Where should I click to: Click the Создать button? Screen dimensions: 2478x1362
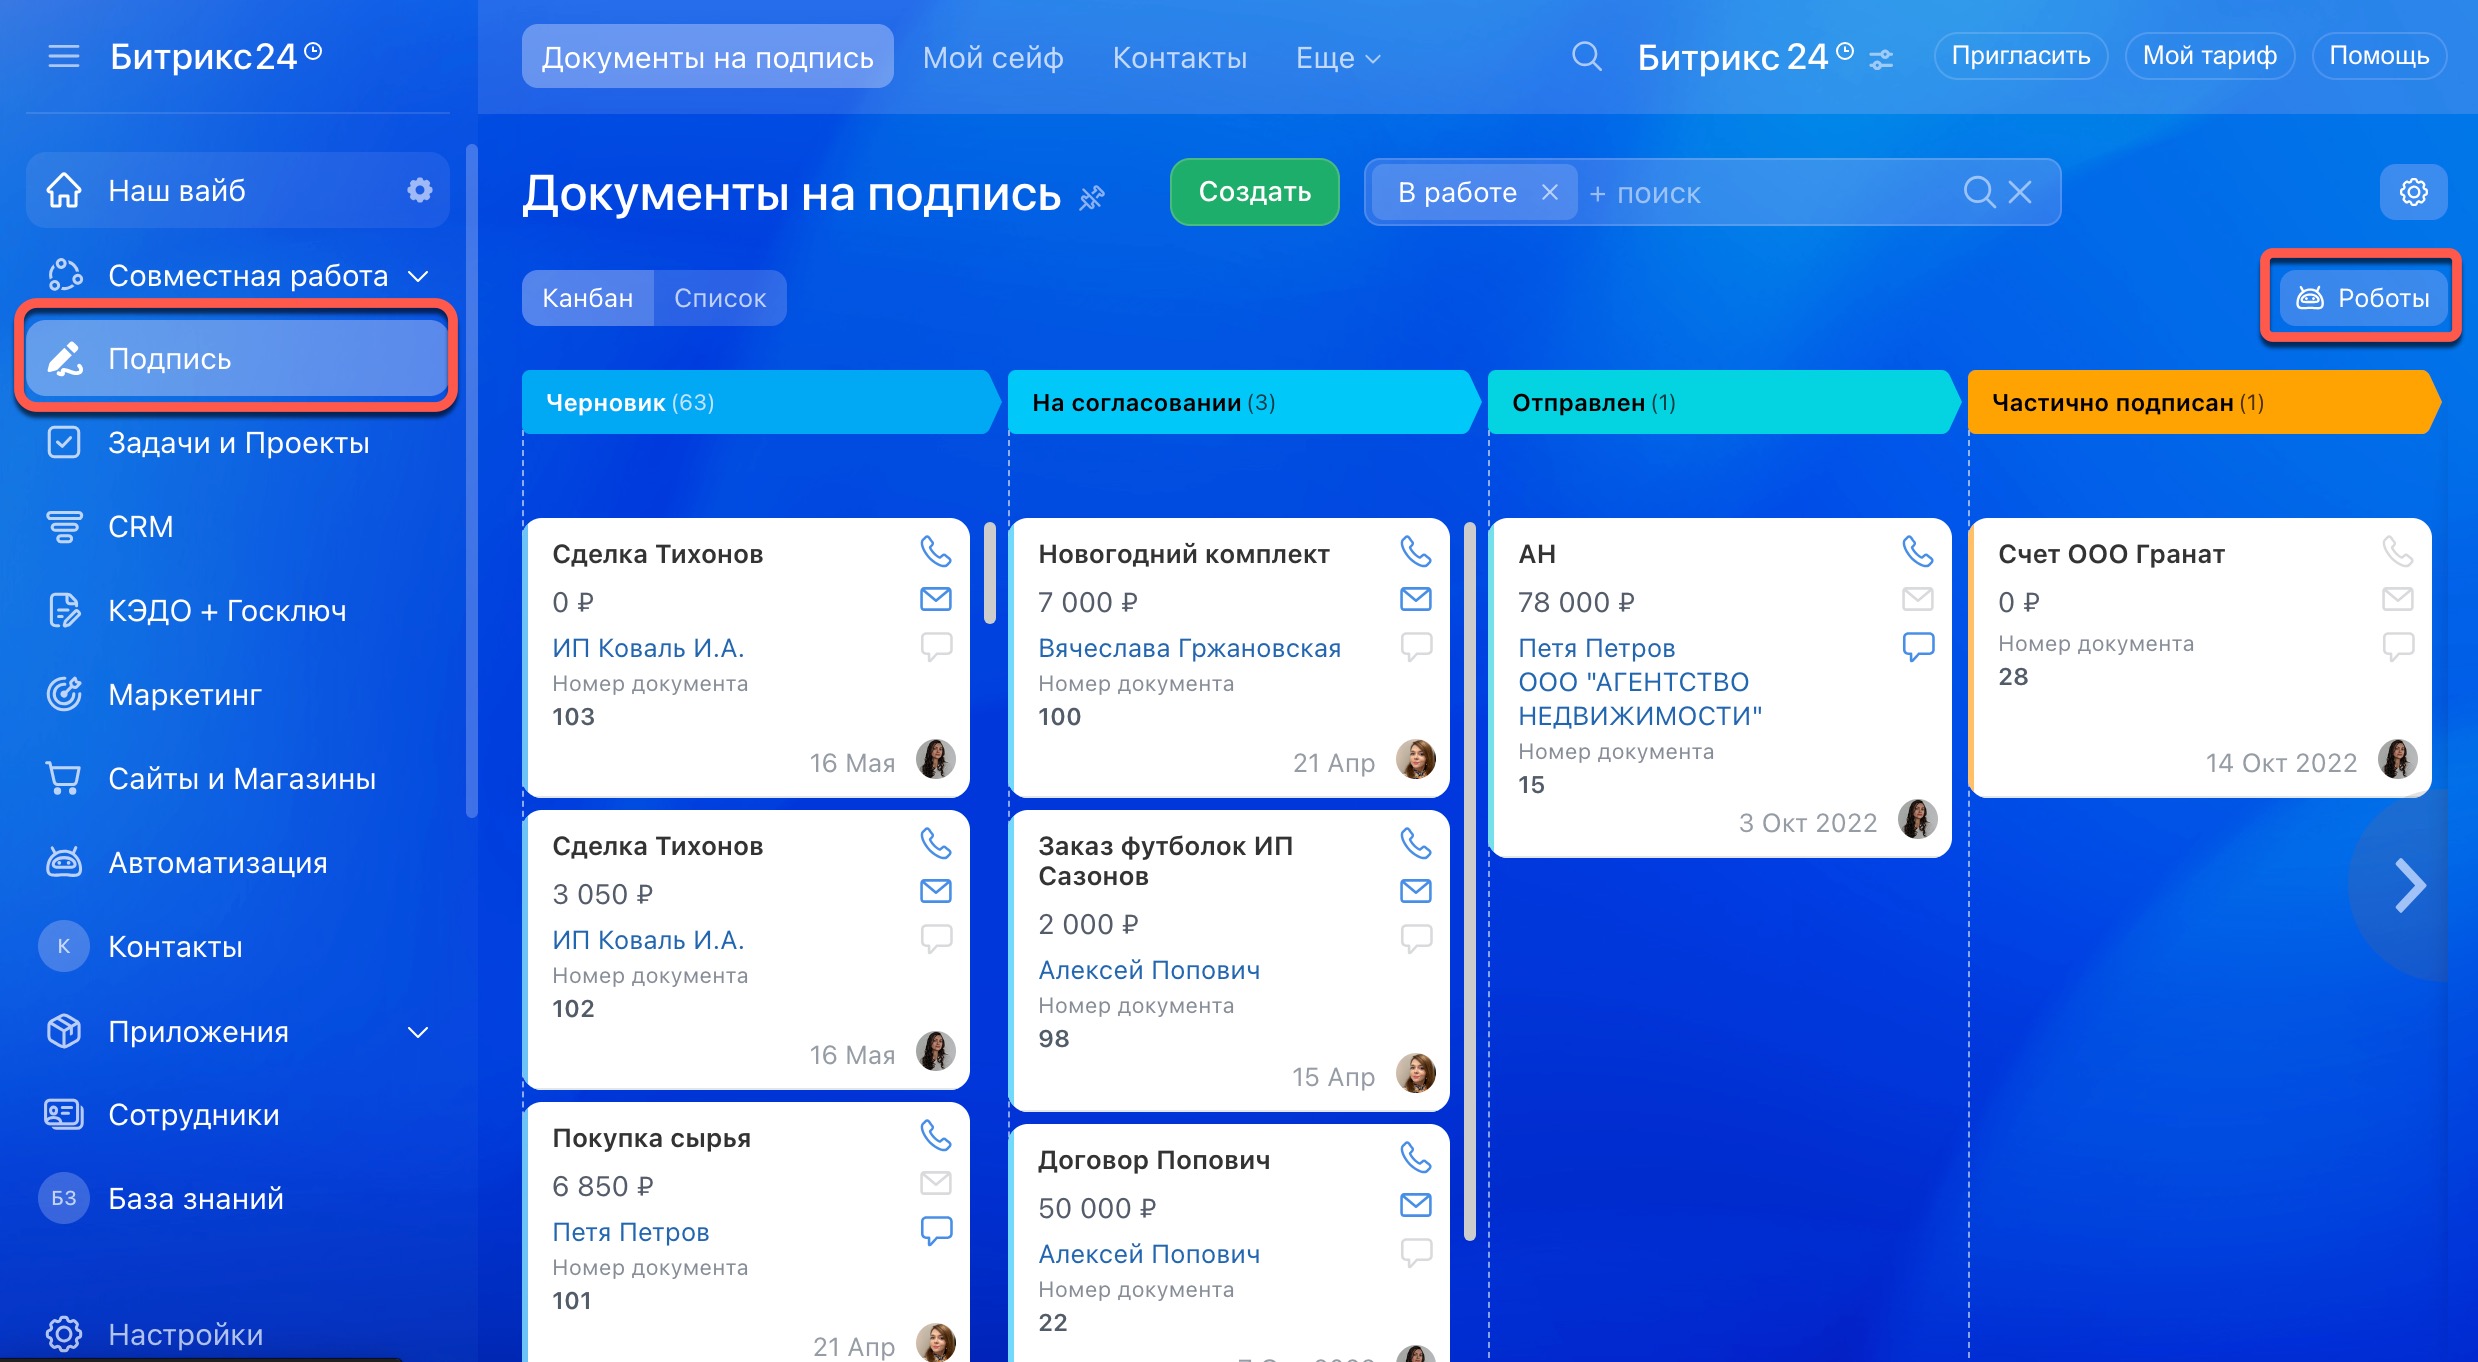pyautogui.click(x=1254, y=192)
